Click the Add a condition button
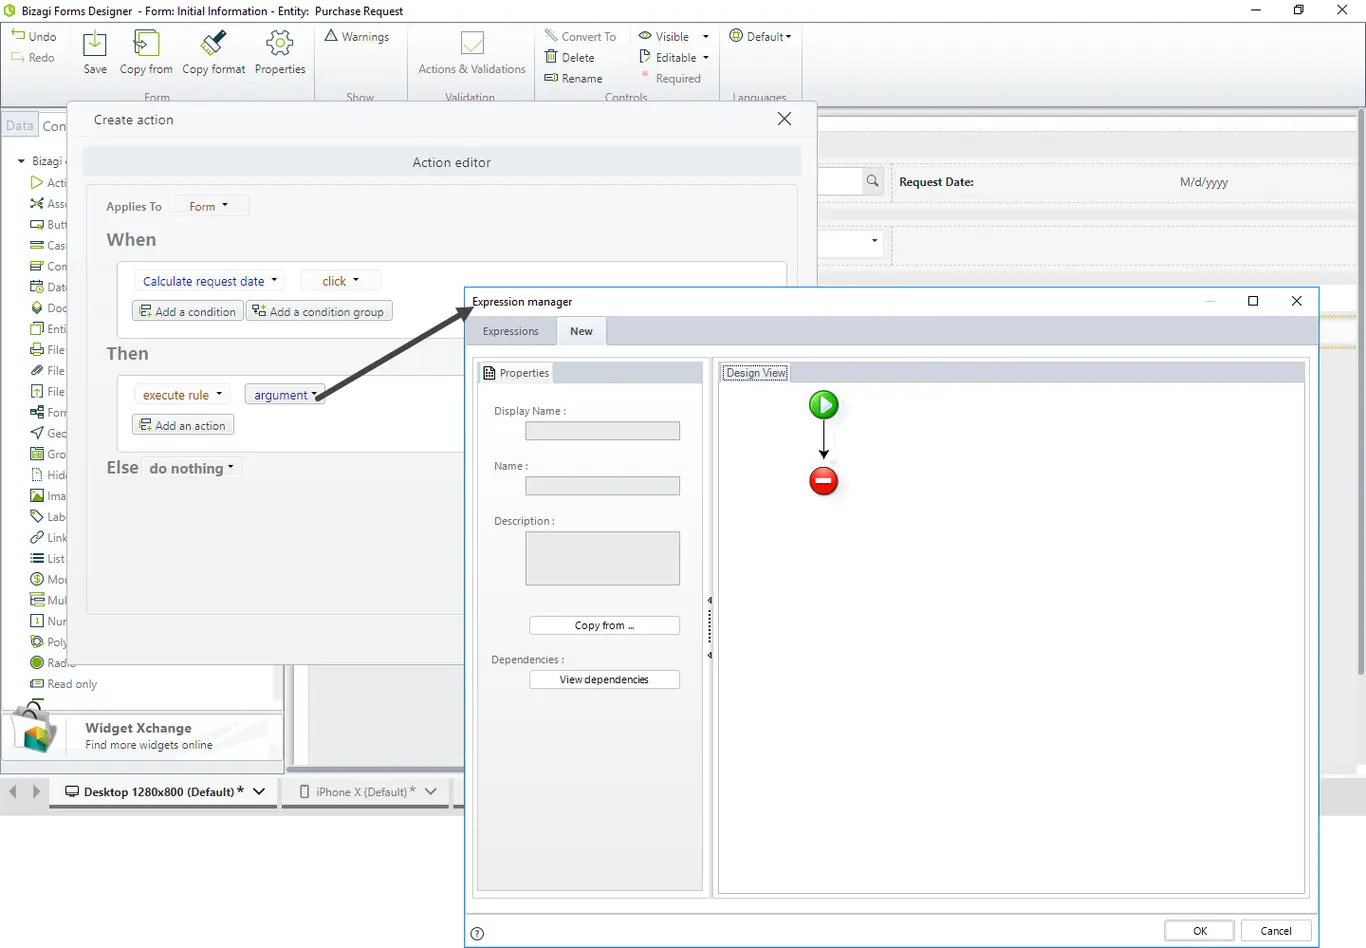The image size is (1366, 948). [187, 311]
